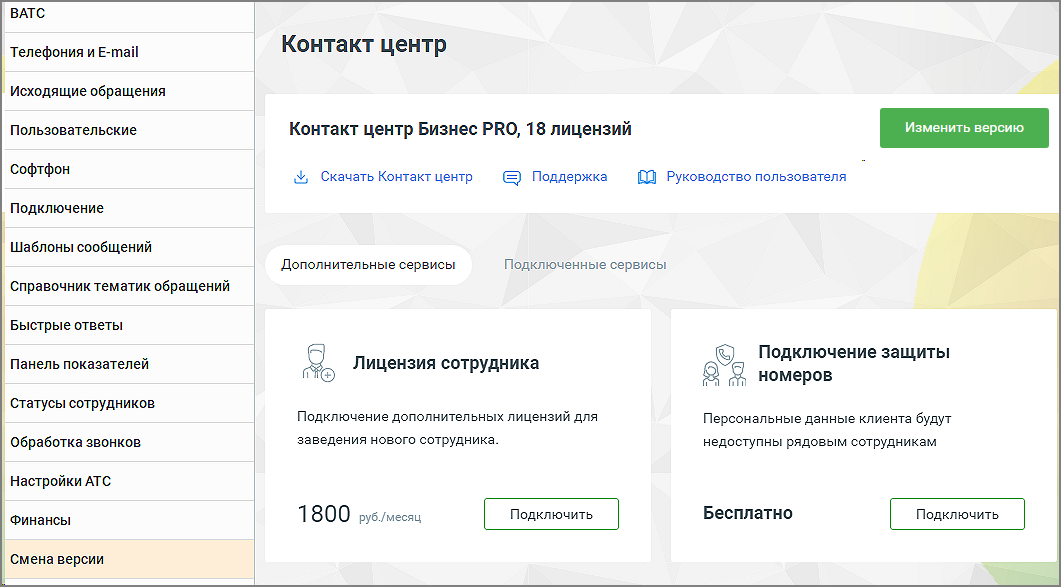Click Подключить for Подключение защиты номеров
1061x587 pixels.
pyautogui.click(x=957, y=514)
